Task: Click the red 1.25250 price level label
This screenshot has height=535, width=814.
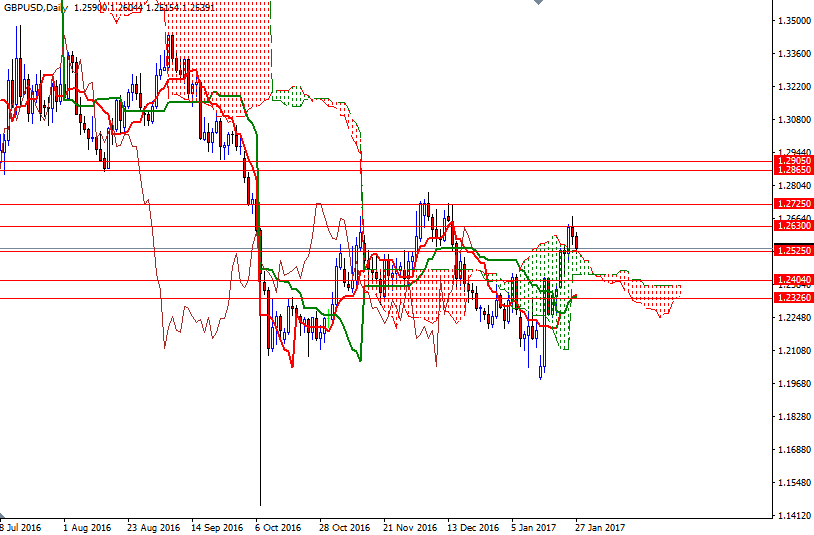Action: pyautogui.click(x=793, y=251)
